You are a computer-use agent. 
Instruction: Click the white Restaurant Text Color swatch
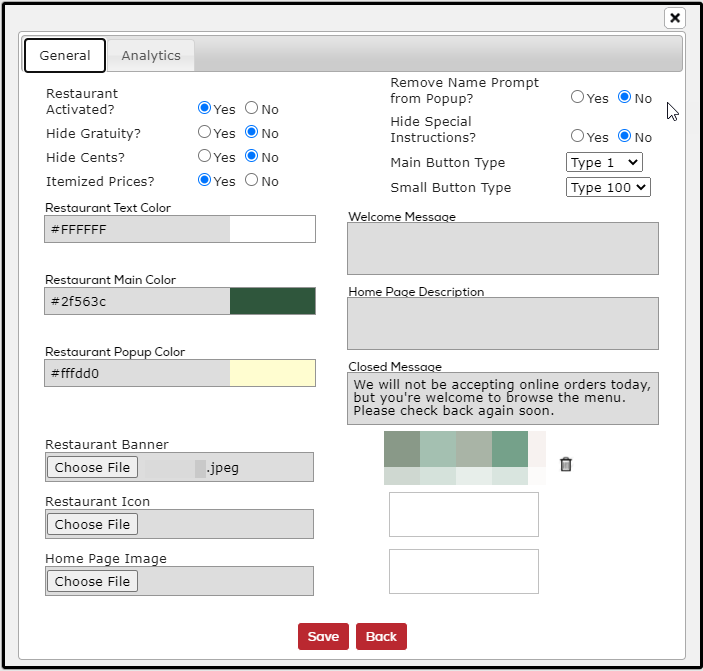(x=273, y=229)
